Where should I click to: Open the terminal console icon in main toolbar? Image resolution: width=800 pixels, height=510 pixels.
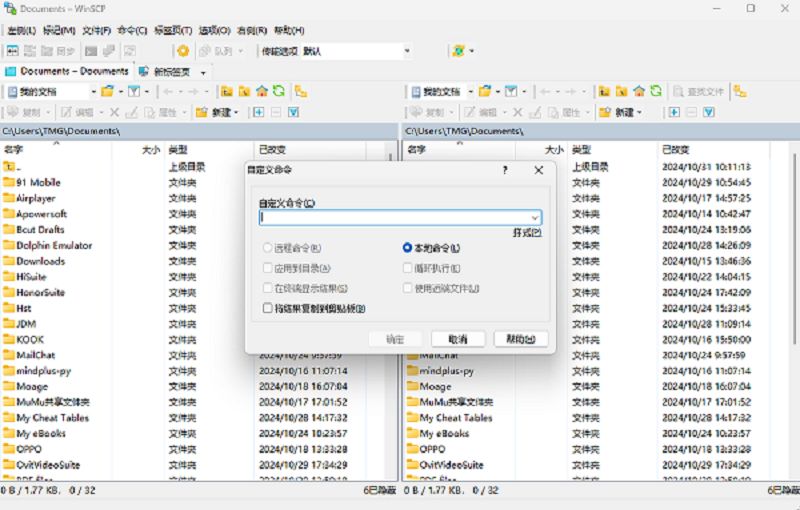click(91, 50)
